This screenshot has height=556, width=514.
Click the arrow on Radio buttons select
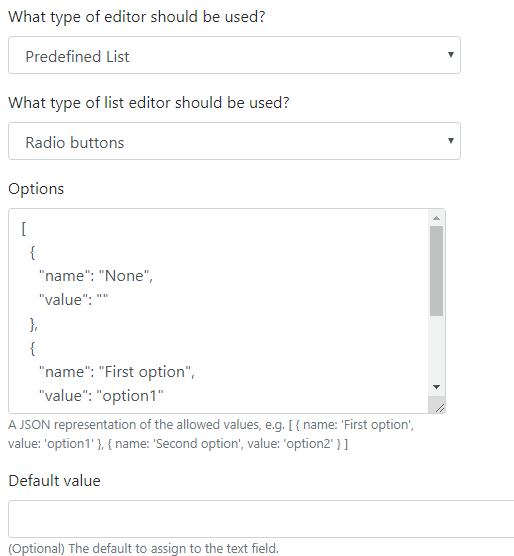451,141
